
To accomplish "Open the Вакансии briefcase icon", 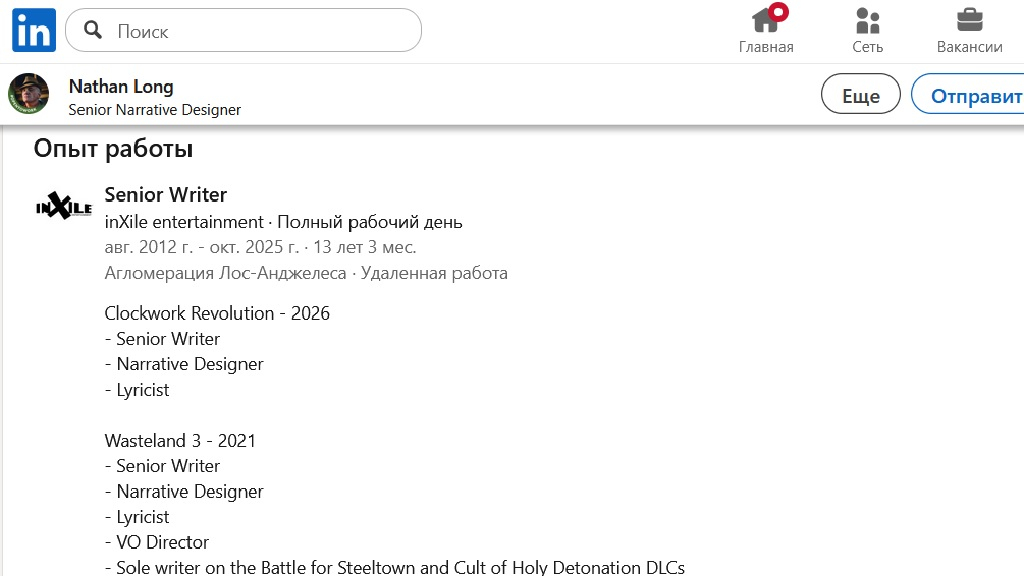I will [x=969, y=20].
